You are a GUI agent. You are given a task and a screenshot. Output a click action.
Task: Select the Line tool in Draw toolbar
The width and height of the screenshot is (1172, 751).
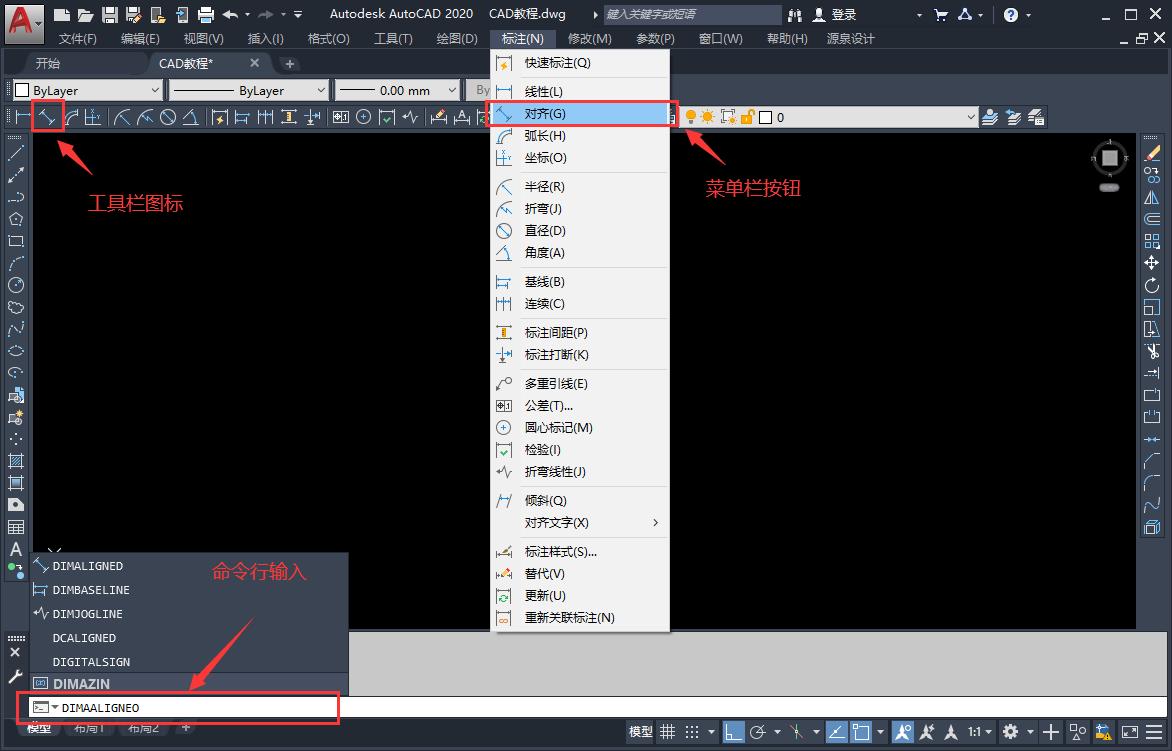(16, 153)
